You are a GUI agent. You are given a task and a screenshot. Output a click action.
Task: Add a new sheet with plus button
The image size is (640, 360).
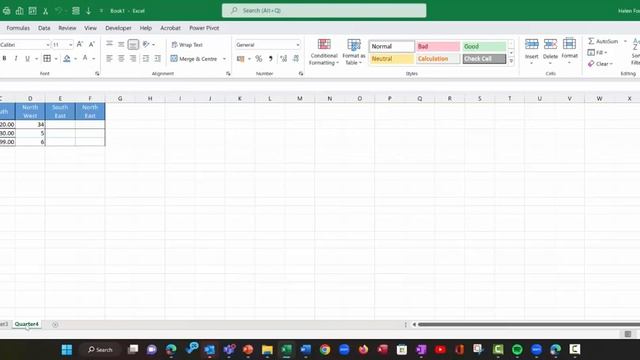(x=55, y=324)
